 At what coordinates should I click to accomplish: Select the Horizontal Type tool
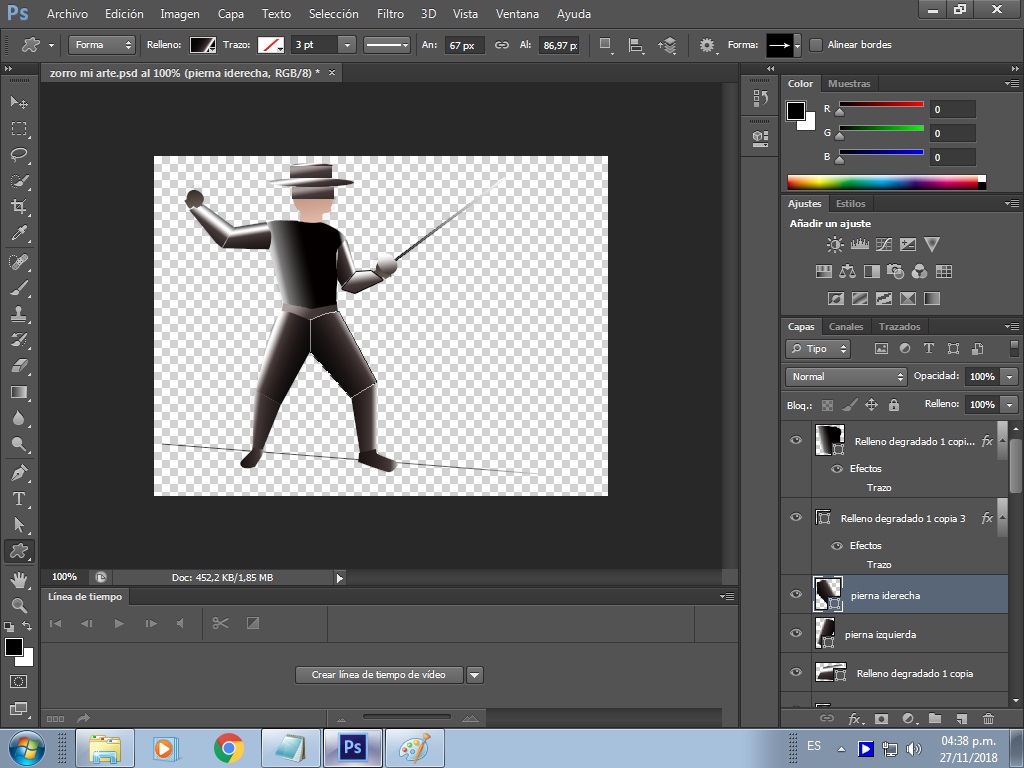(19, 499)
